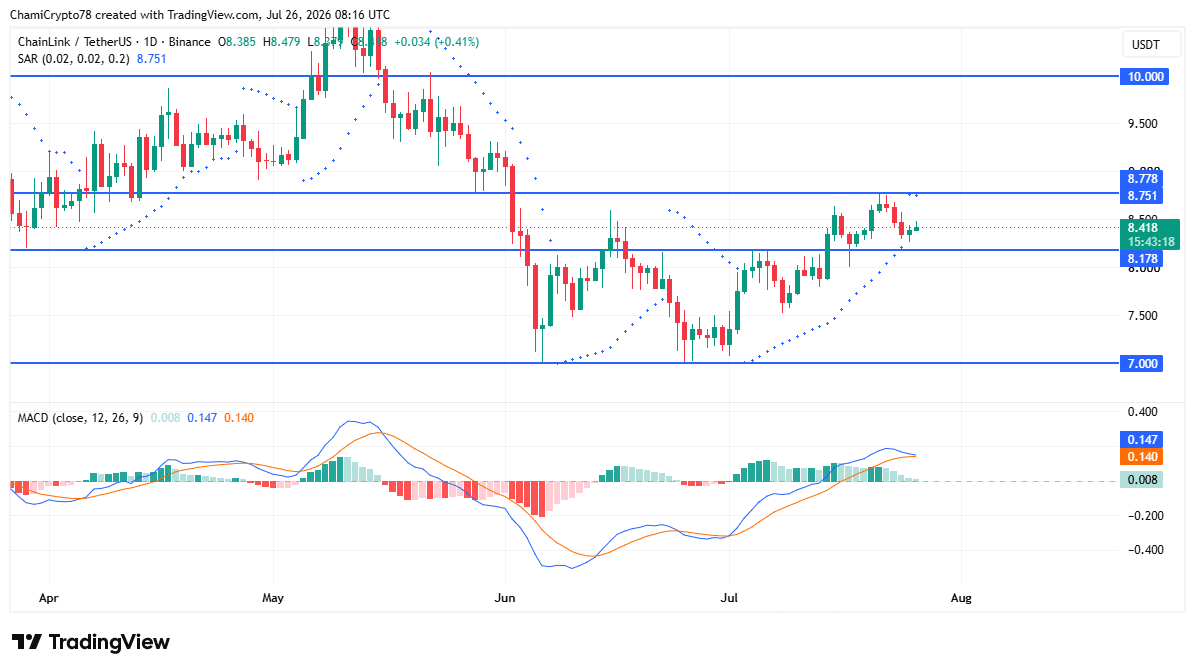Click MACD line value 0.147 in legend
The width and height of the screenshot is (1195, 672).
click(x=202, y=418)
